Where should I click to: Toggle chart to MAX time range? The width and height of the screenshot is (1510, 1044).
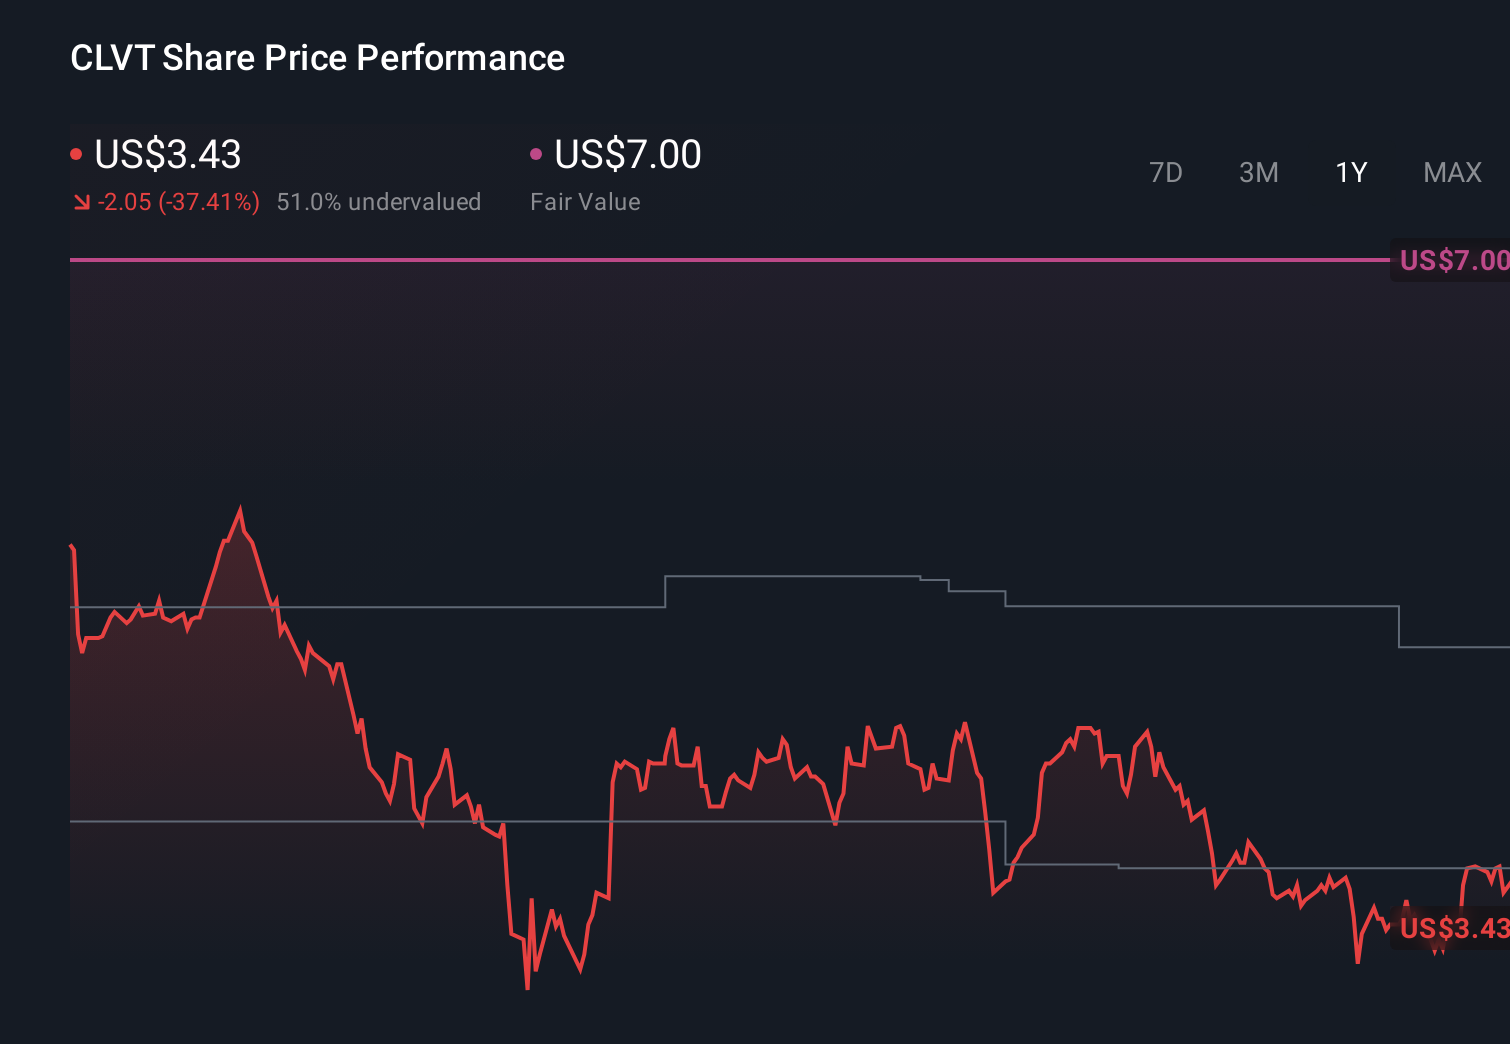(x=1451, y=172)
